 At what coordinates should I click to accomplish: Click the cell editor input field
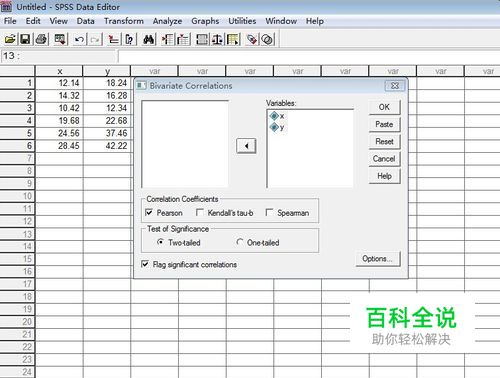point(308,56)
